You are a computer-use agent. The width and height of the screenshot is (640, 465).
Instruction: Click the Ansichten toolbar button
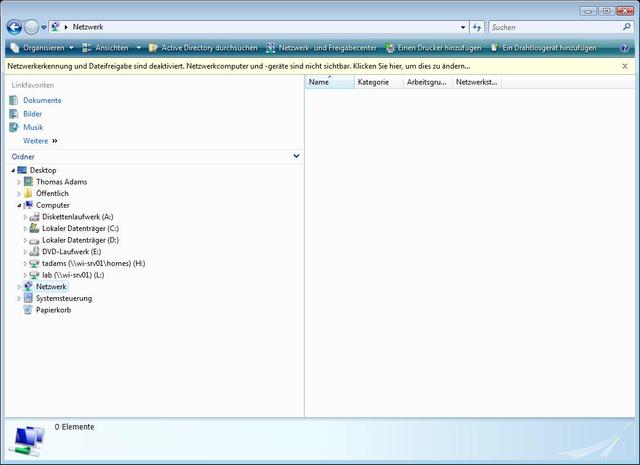click(x=106, y=48)
